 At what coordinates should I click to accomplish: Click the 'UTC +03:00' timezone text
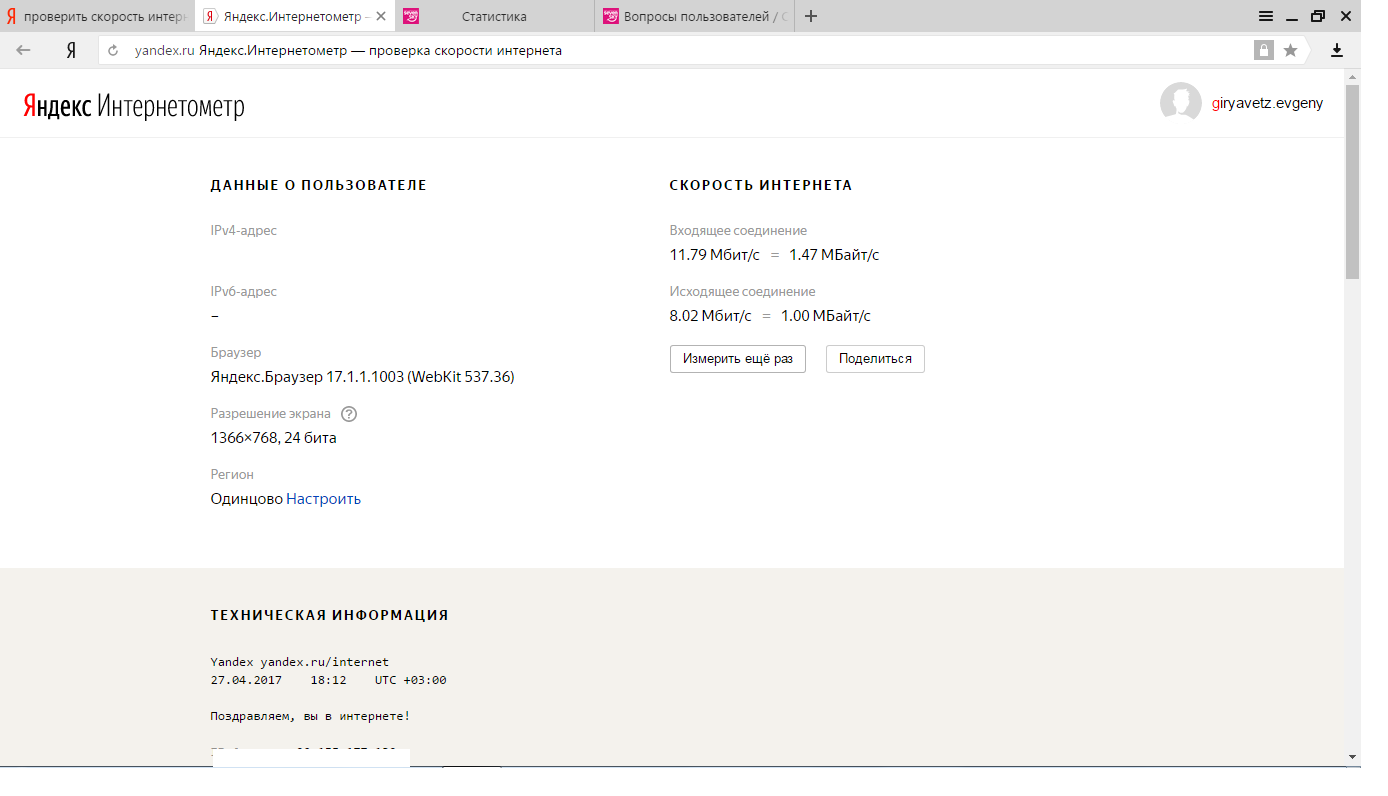(411, 680)
